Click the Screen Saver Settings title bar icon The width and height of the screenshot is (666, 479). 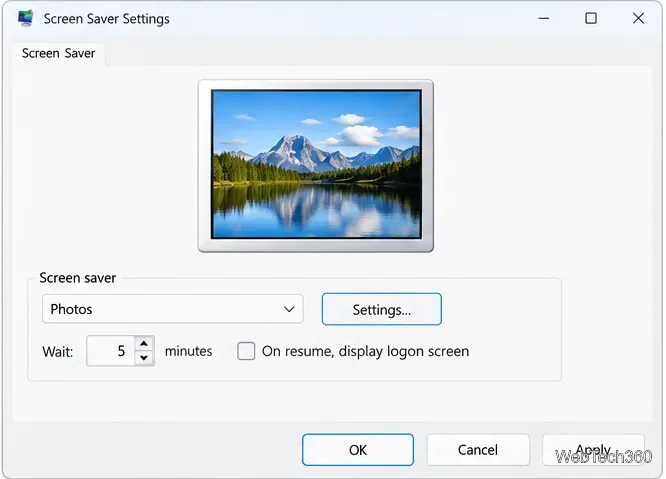25,18
